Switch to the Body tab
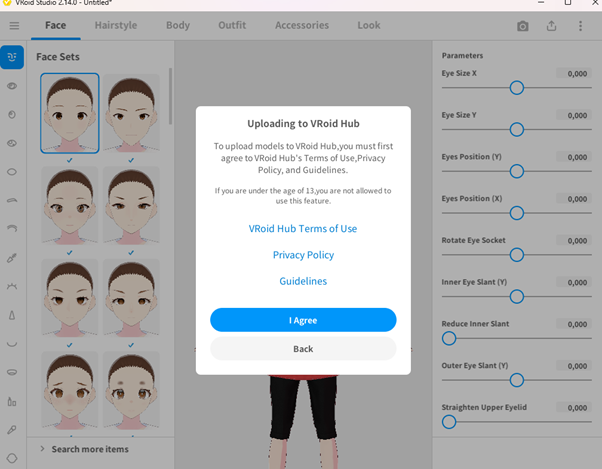 click(178, 25)
